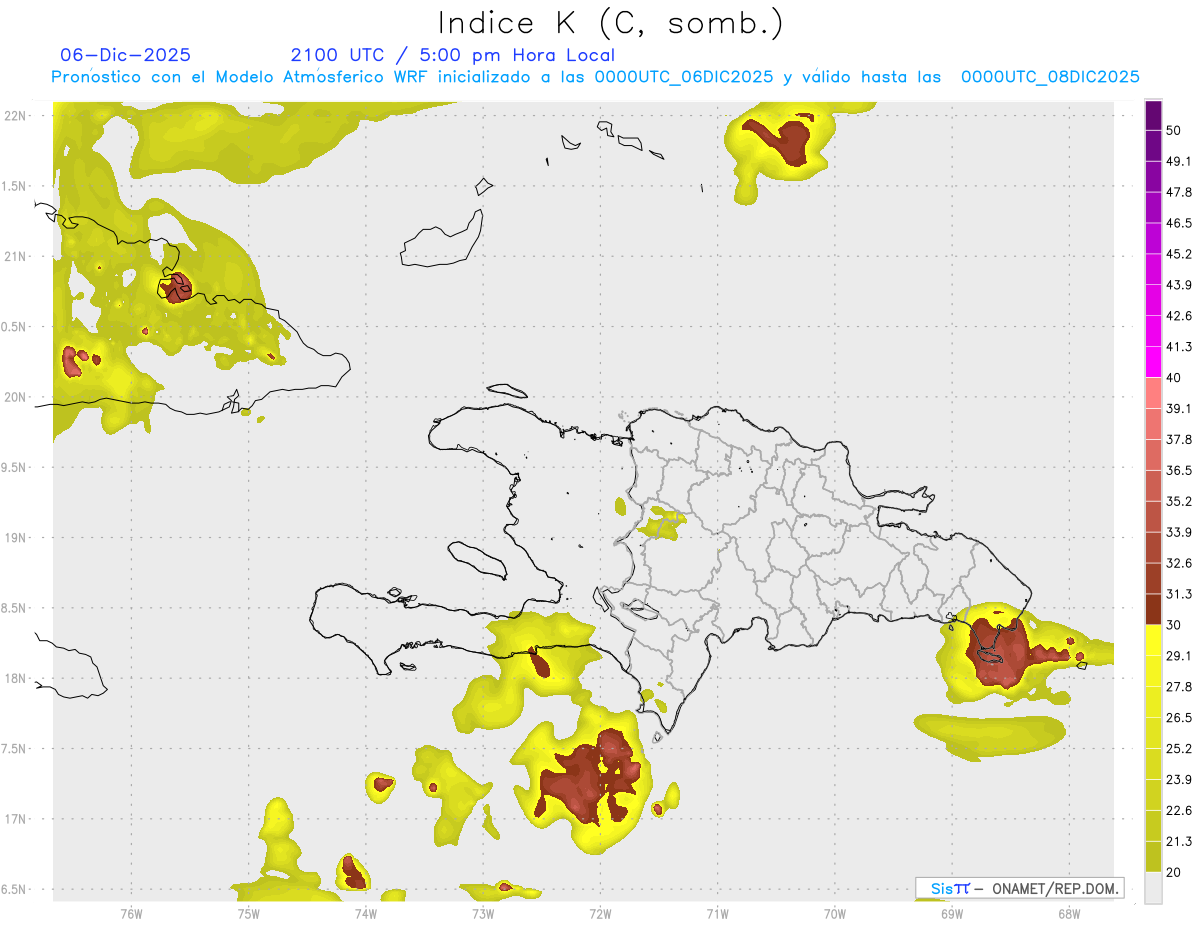1200x927 pixels.
Task: Click the legend value '47.8'
Action: pos(1179,192)
